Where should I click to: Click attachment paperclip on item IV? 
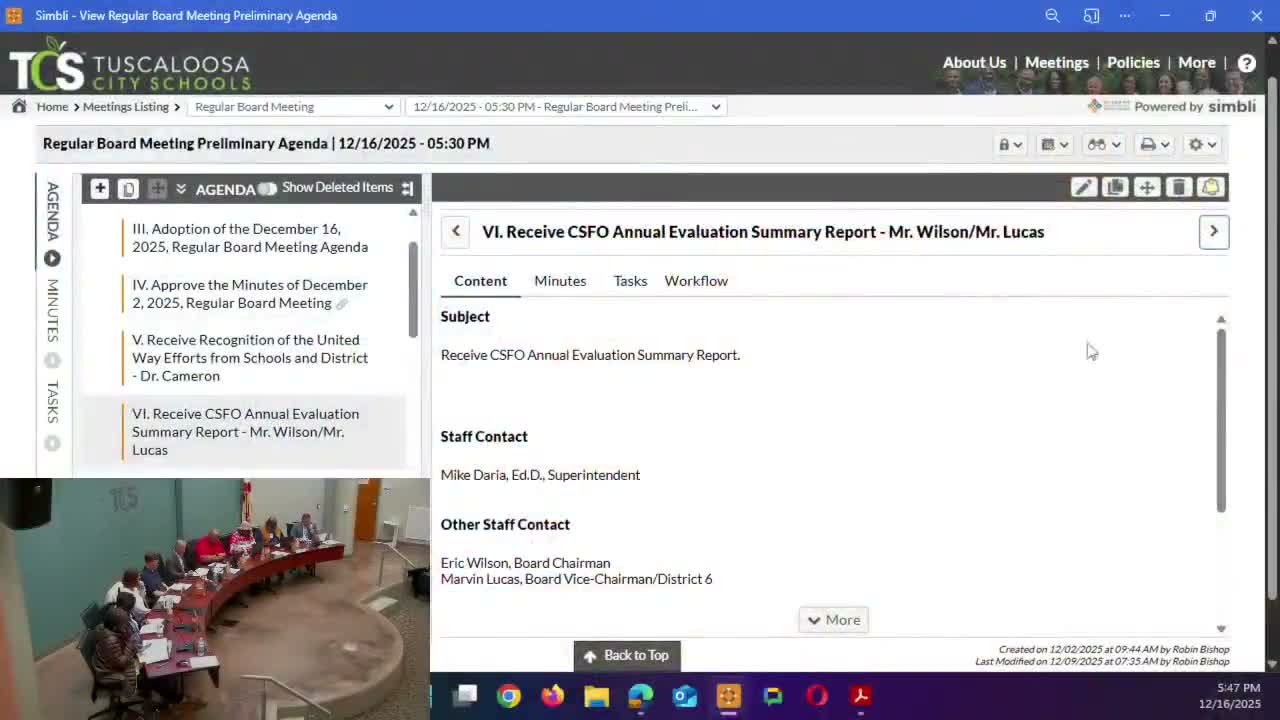coord(342,304)
